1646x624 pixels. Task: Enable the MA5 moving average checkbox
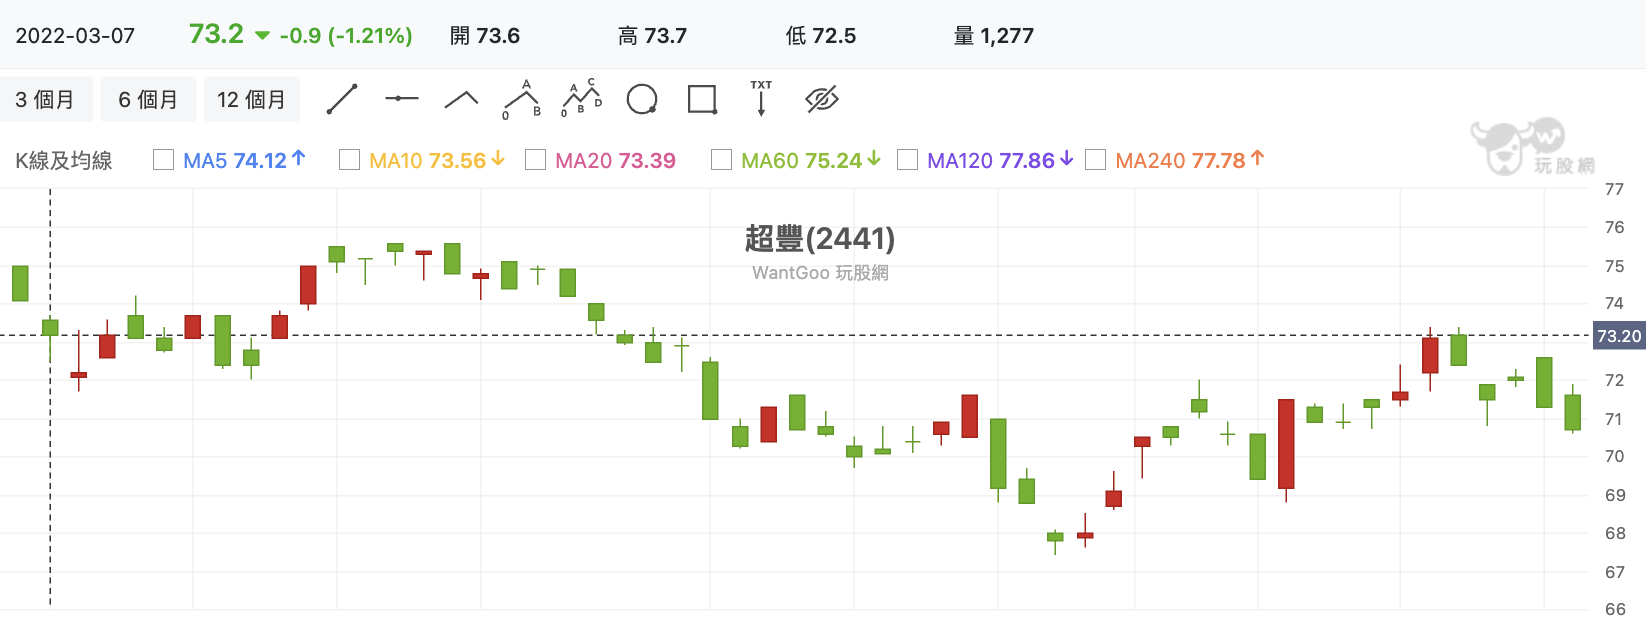click(x=163, y=160)
